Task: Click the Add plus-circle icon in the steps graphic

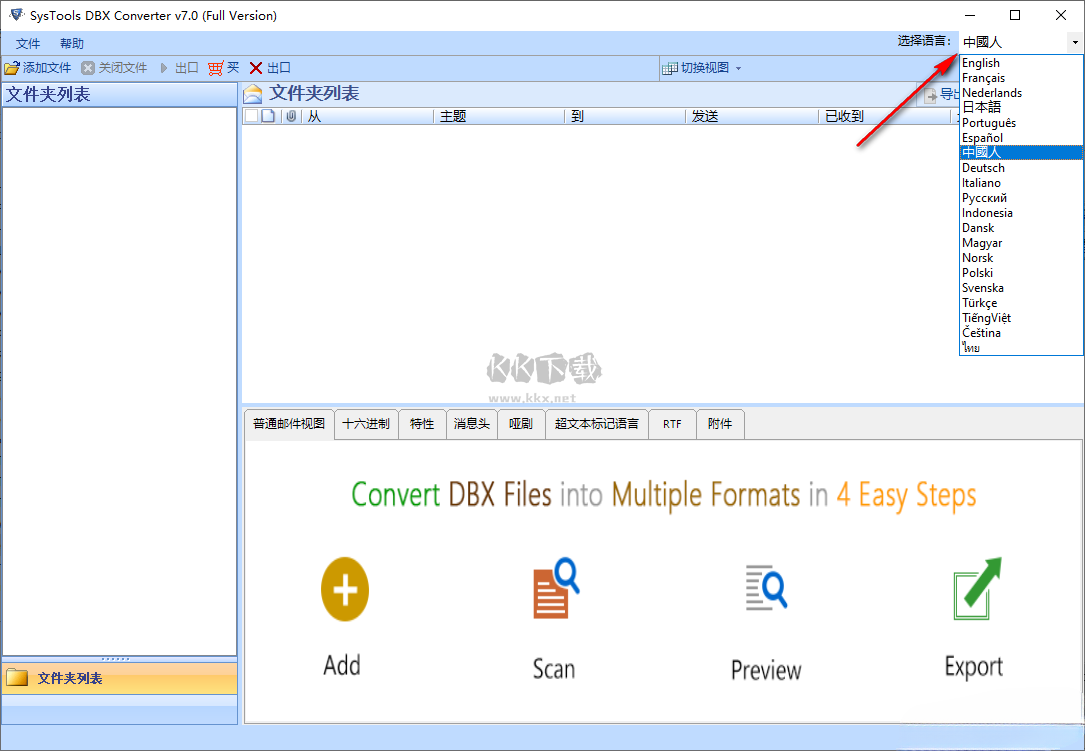Action: pos(344,589)
